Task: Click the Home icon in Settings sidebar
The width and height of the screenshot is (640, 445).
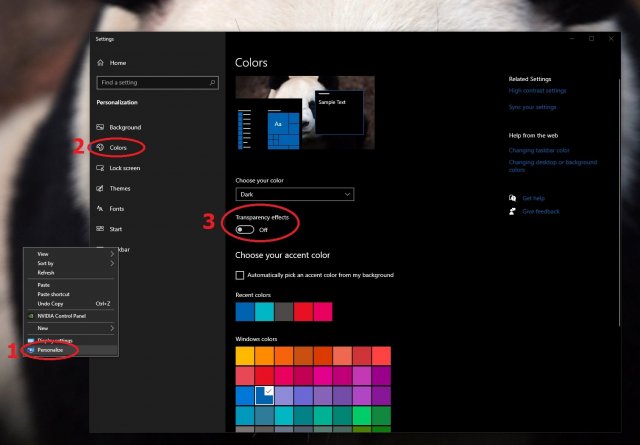Action: click(101, 63)
